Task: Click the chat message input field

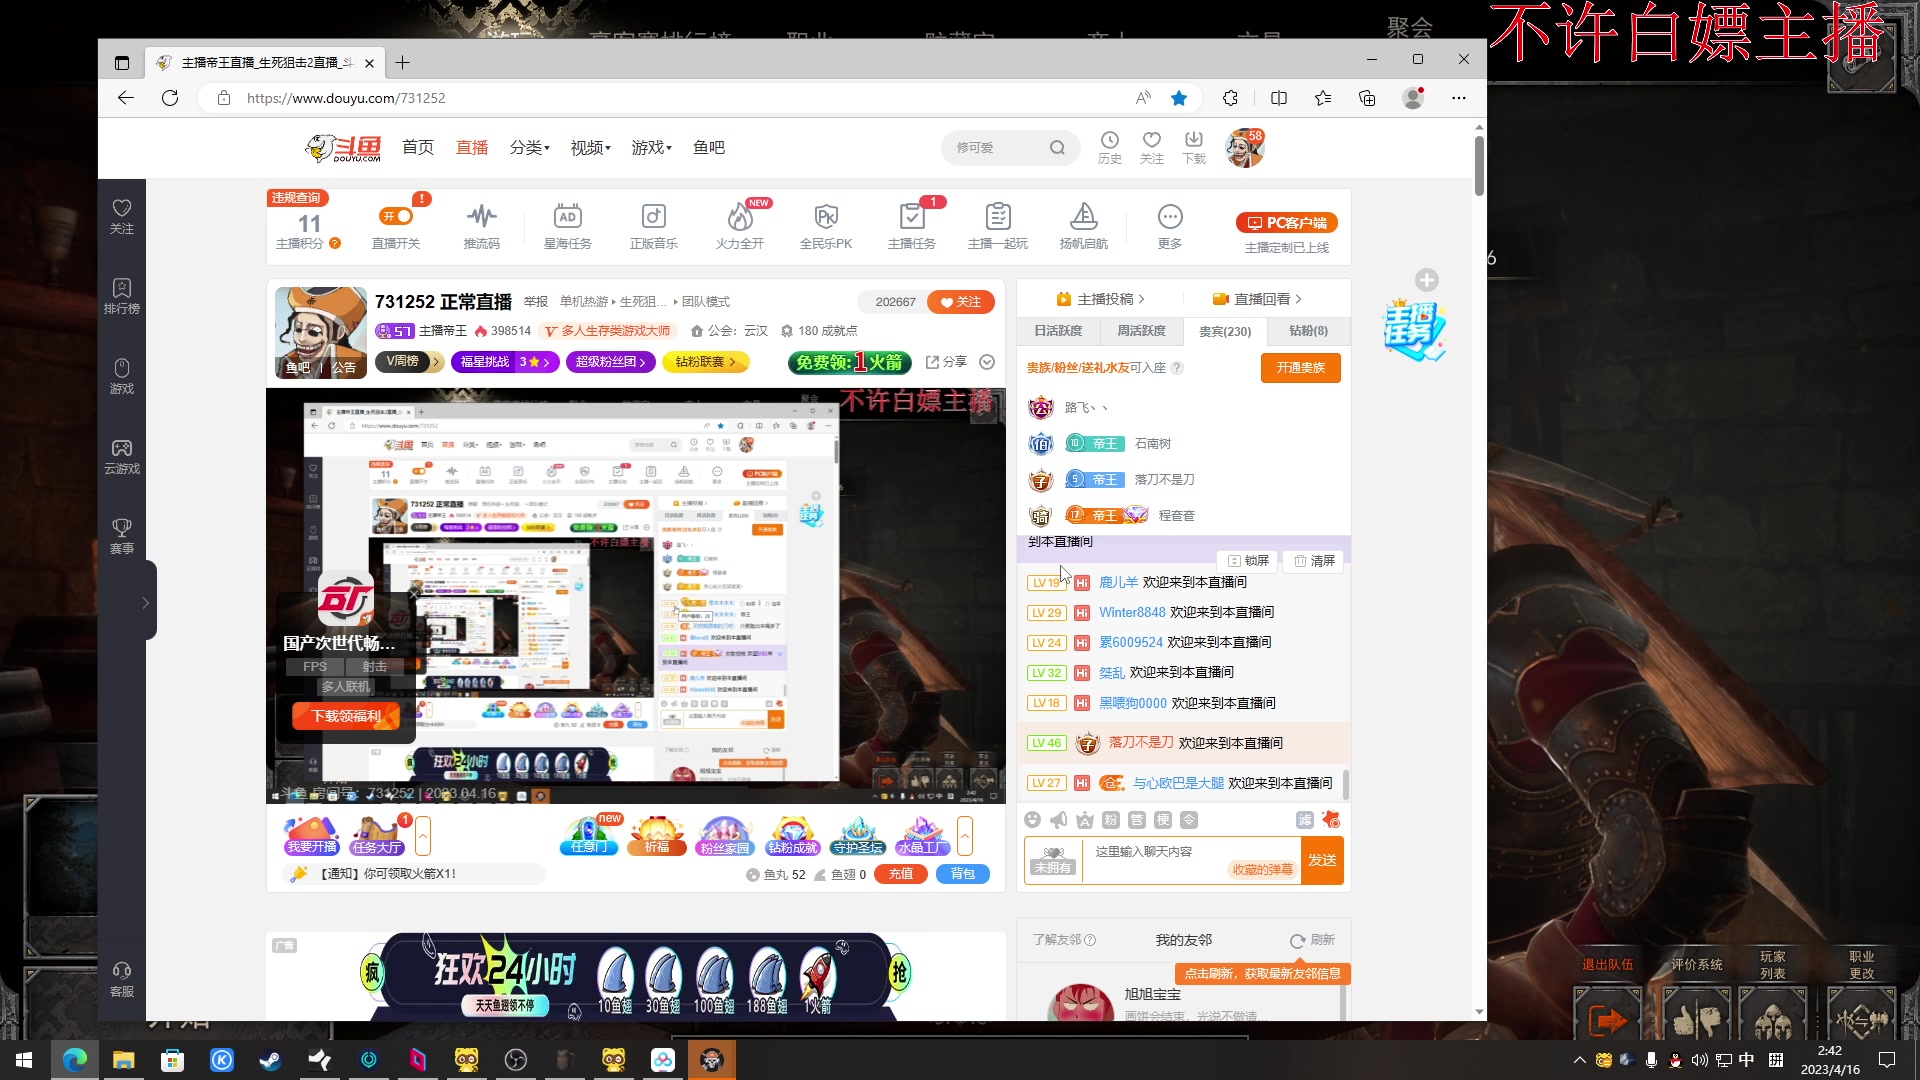Action: pos(1160,852)
